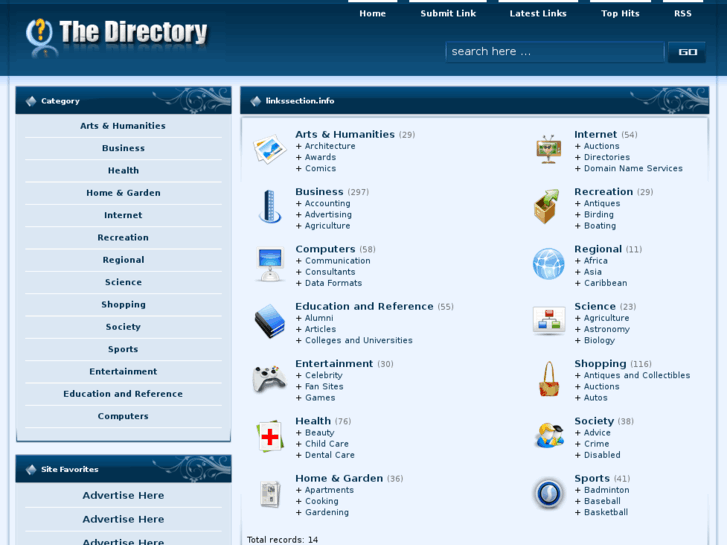Select Internet in the Category sidebar

(x=123, y=215)
